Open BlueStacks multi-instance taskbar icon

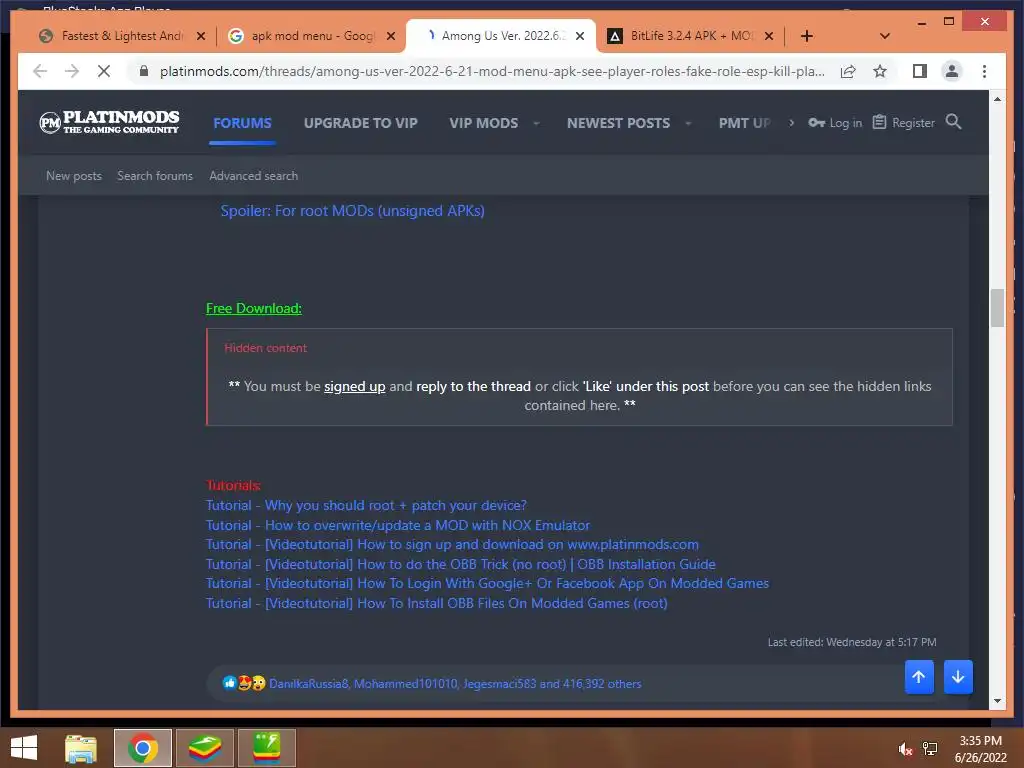point(266,748)
